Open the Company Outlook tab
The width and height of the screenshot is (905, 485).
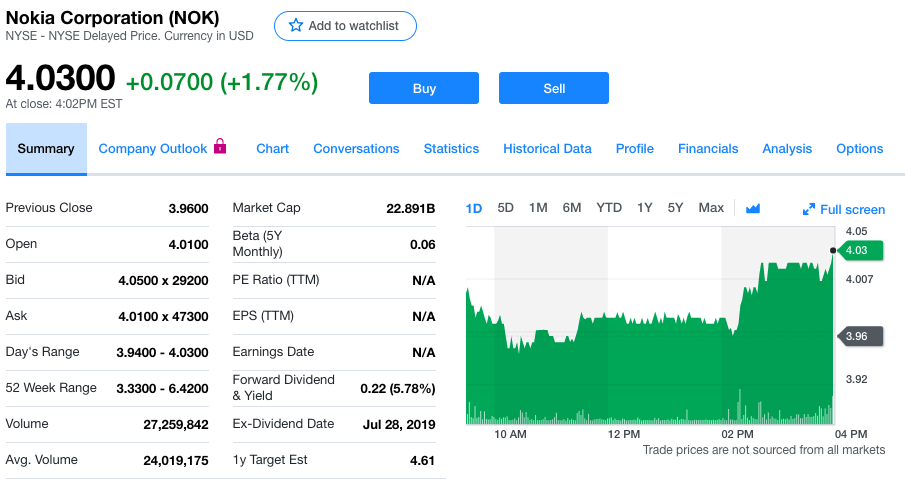(x=152, y=149)
